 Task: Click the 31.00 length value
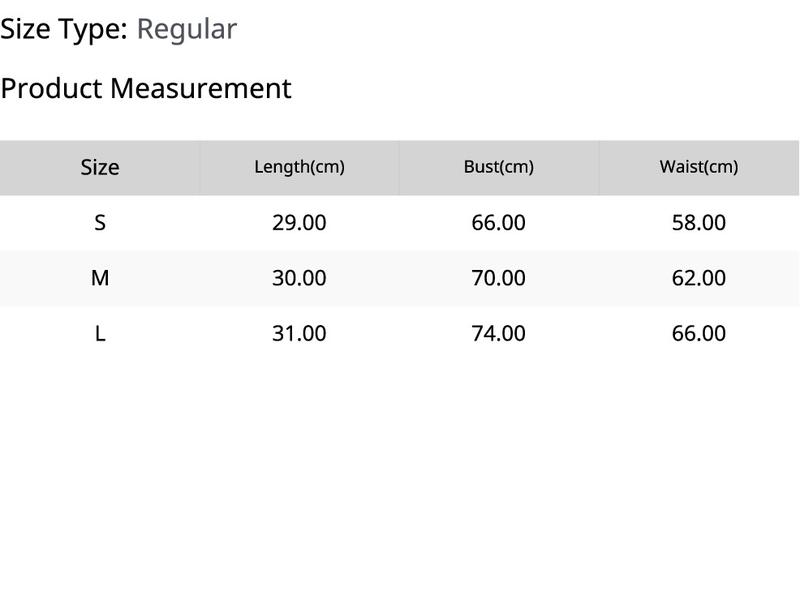[x=299, y=333]
